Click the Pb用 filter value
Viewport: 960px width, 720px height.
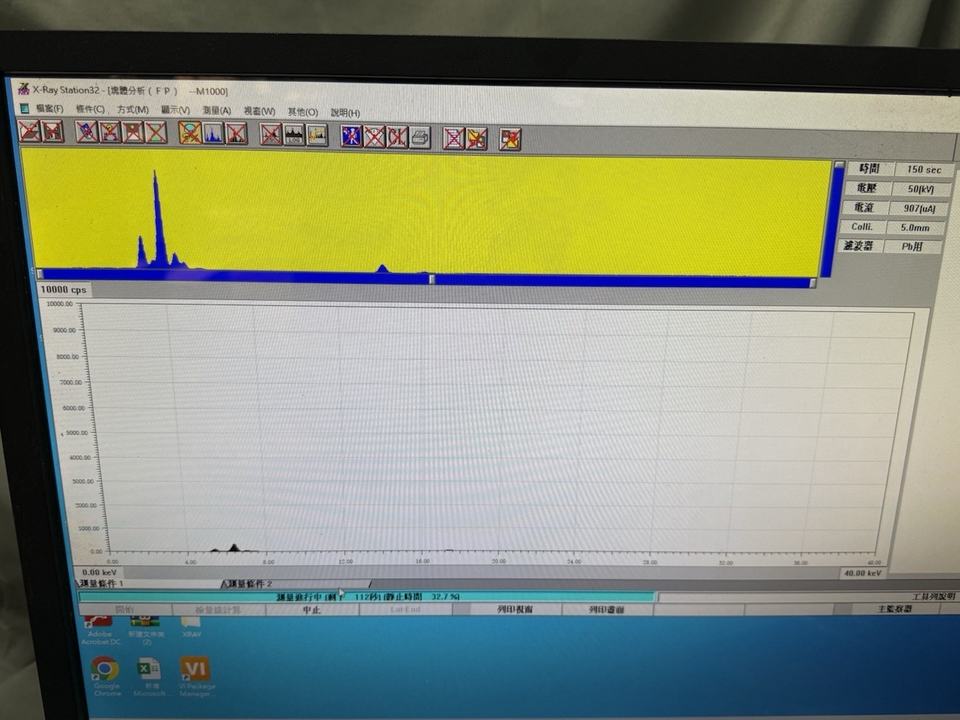click(x=912, y=247)
